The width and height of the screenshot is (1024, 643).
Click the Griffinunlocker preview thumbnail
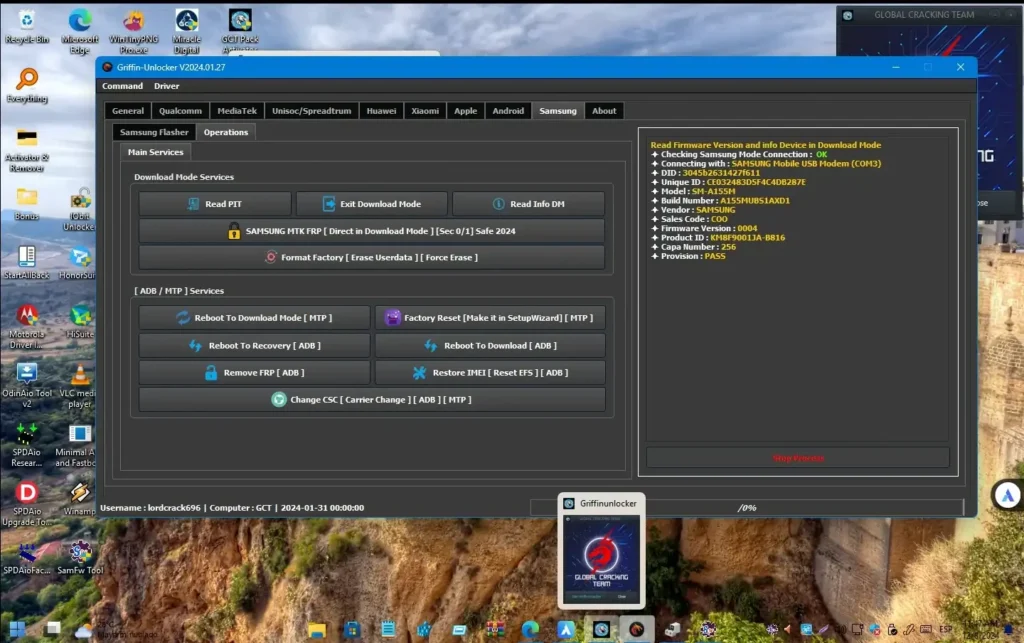click(601, 557)
